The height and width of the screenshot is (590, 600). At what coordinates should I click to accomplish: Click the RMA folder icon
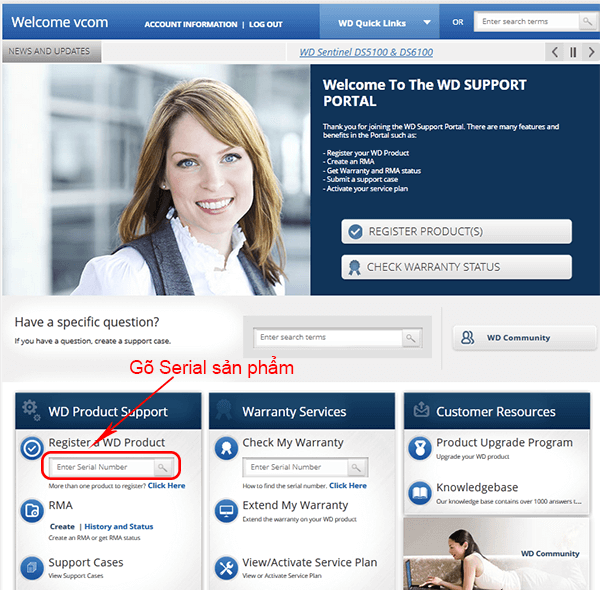pos(32,510)
